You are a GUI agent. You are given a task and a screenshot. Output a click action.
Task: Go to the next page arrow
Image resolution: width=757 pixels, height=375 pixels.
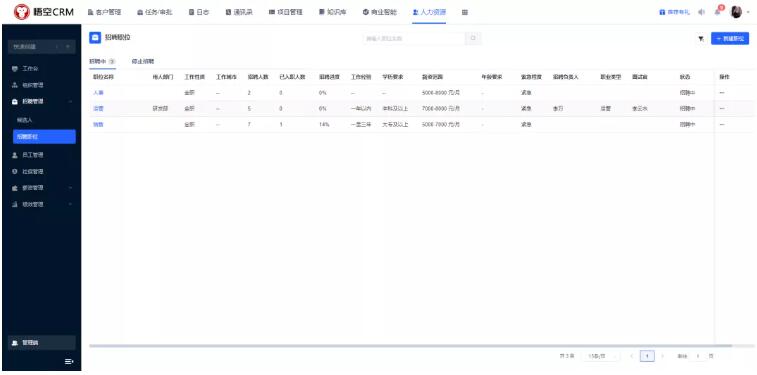[x=662, y=356]
